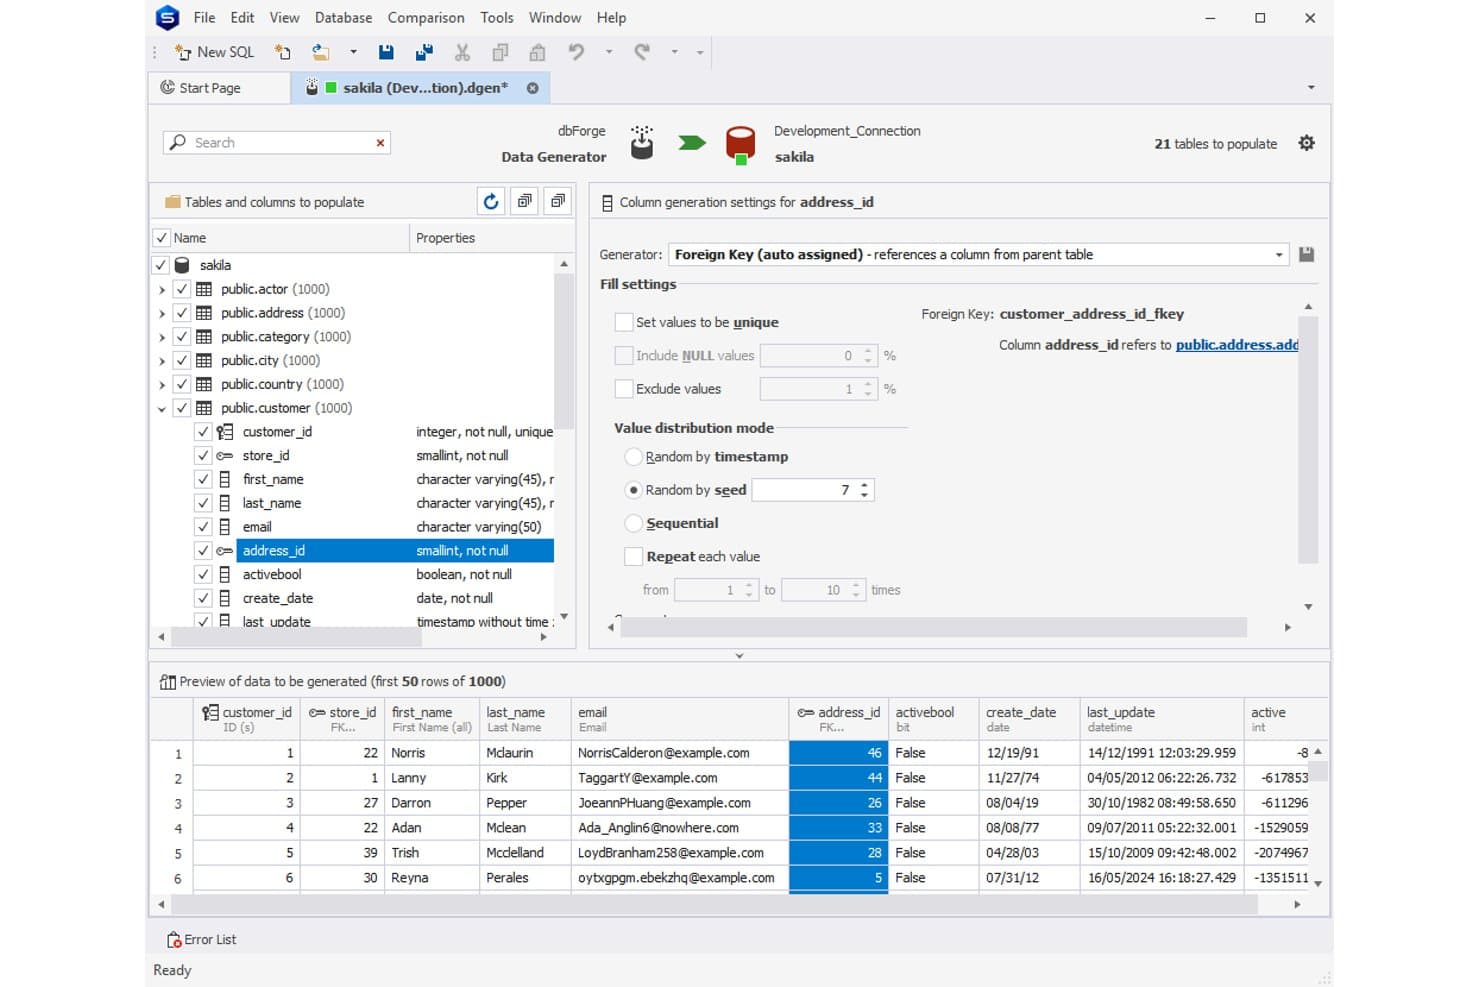This screenshot has height=987, width=1480.
Task: Redo the last undone action
Action: click(x=642, y=52)
